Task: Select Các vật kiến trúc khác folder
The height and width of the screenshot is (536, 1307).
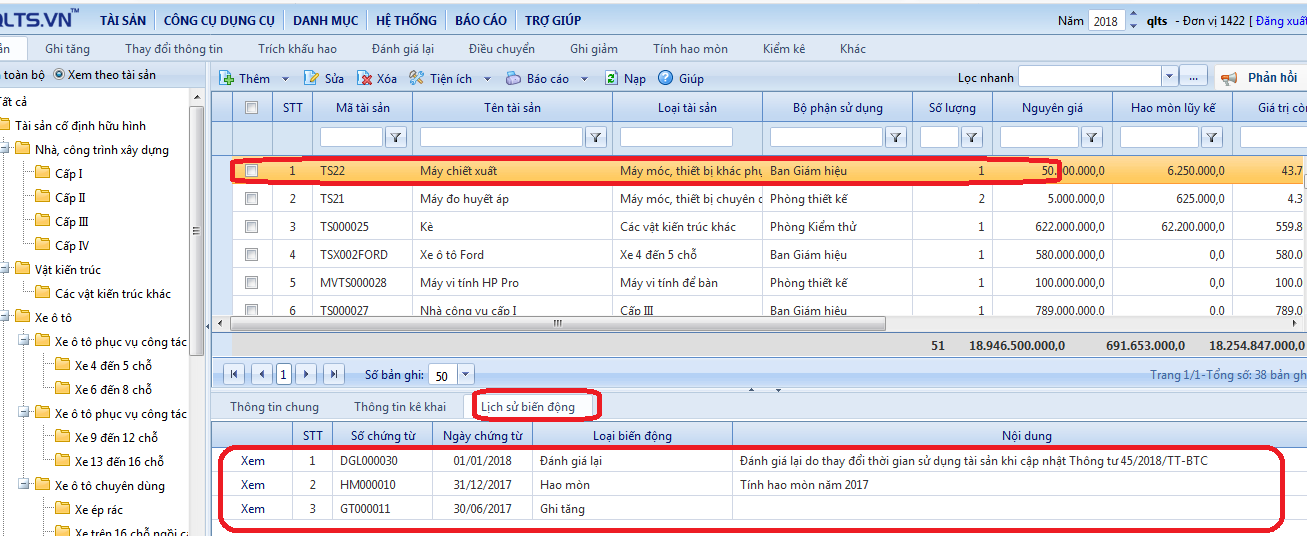Action: (102, 294)
